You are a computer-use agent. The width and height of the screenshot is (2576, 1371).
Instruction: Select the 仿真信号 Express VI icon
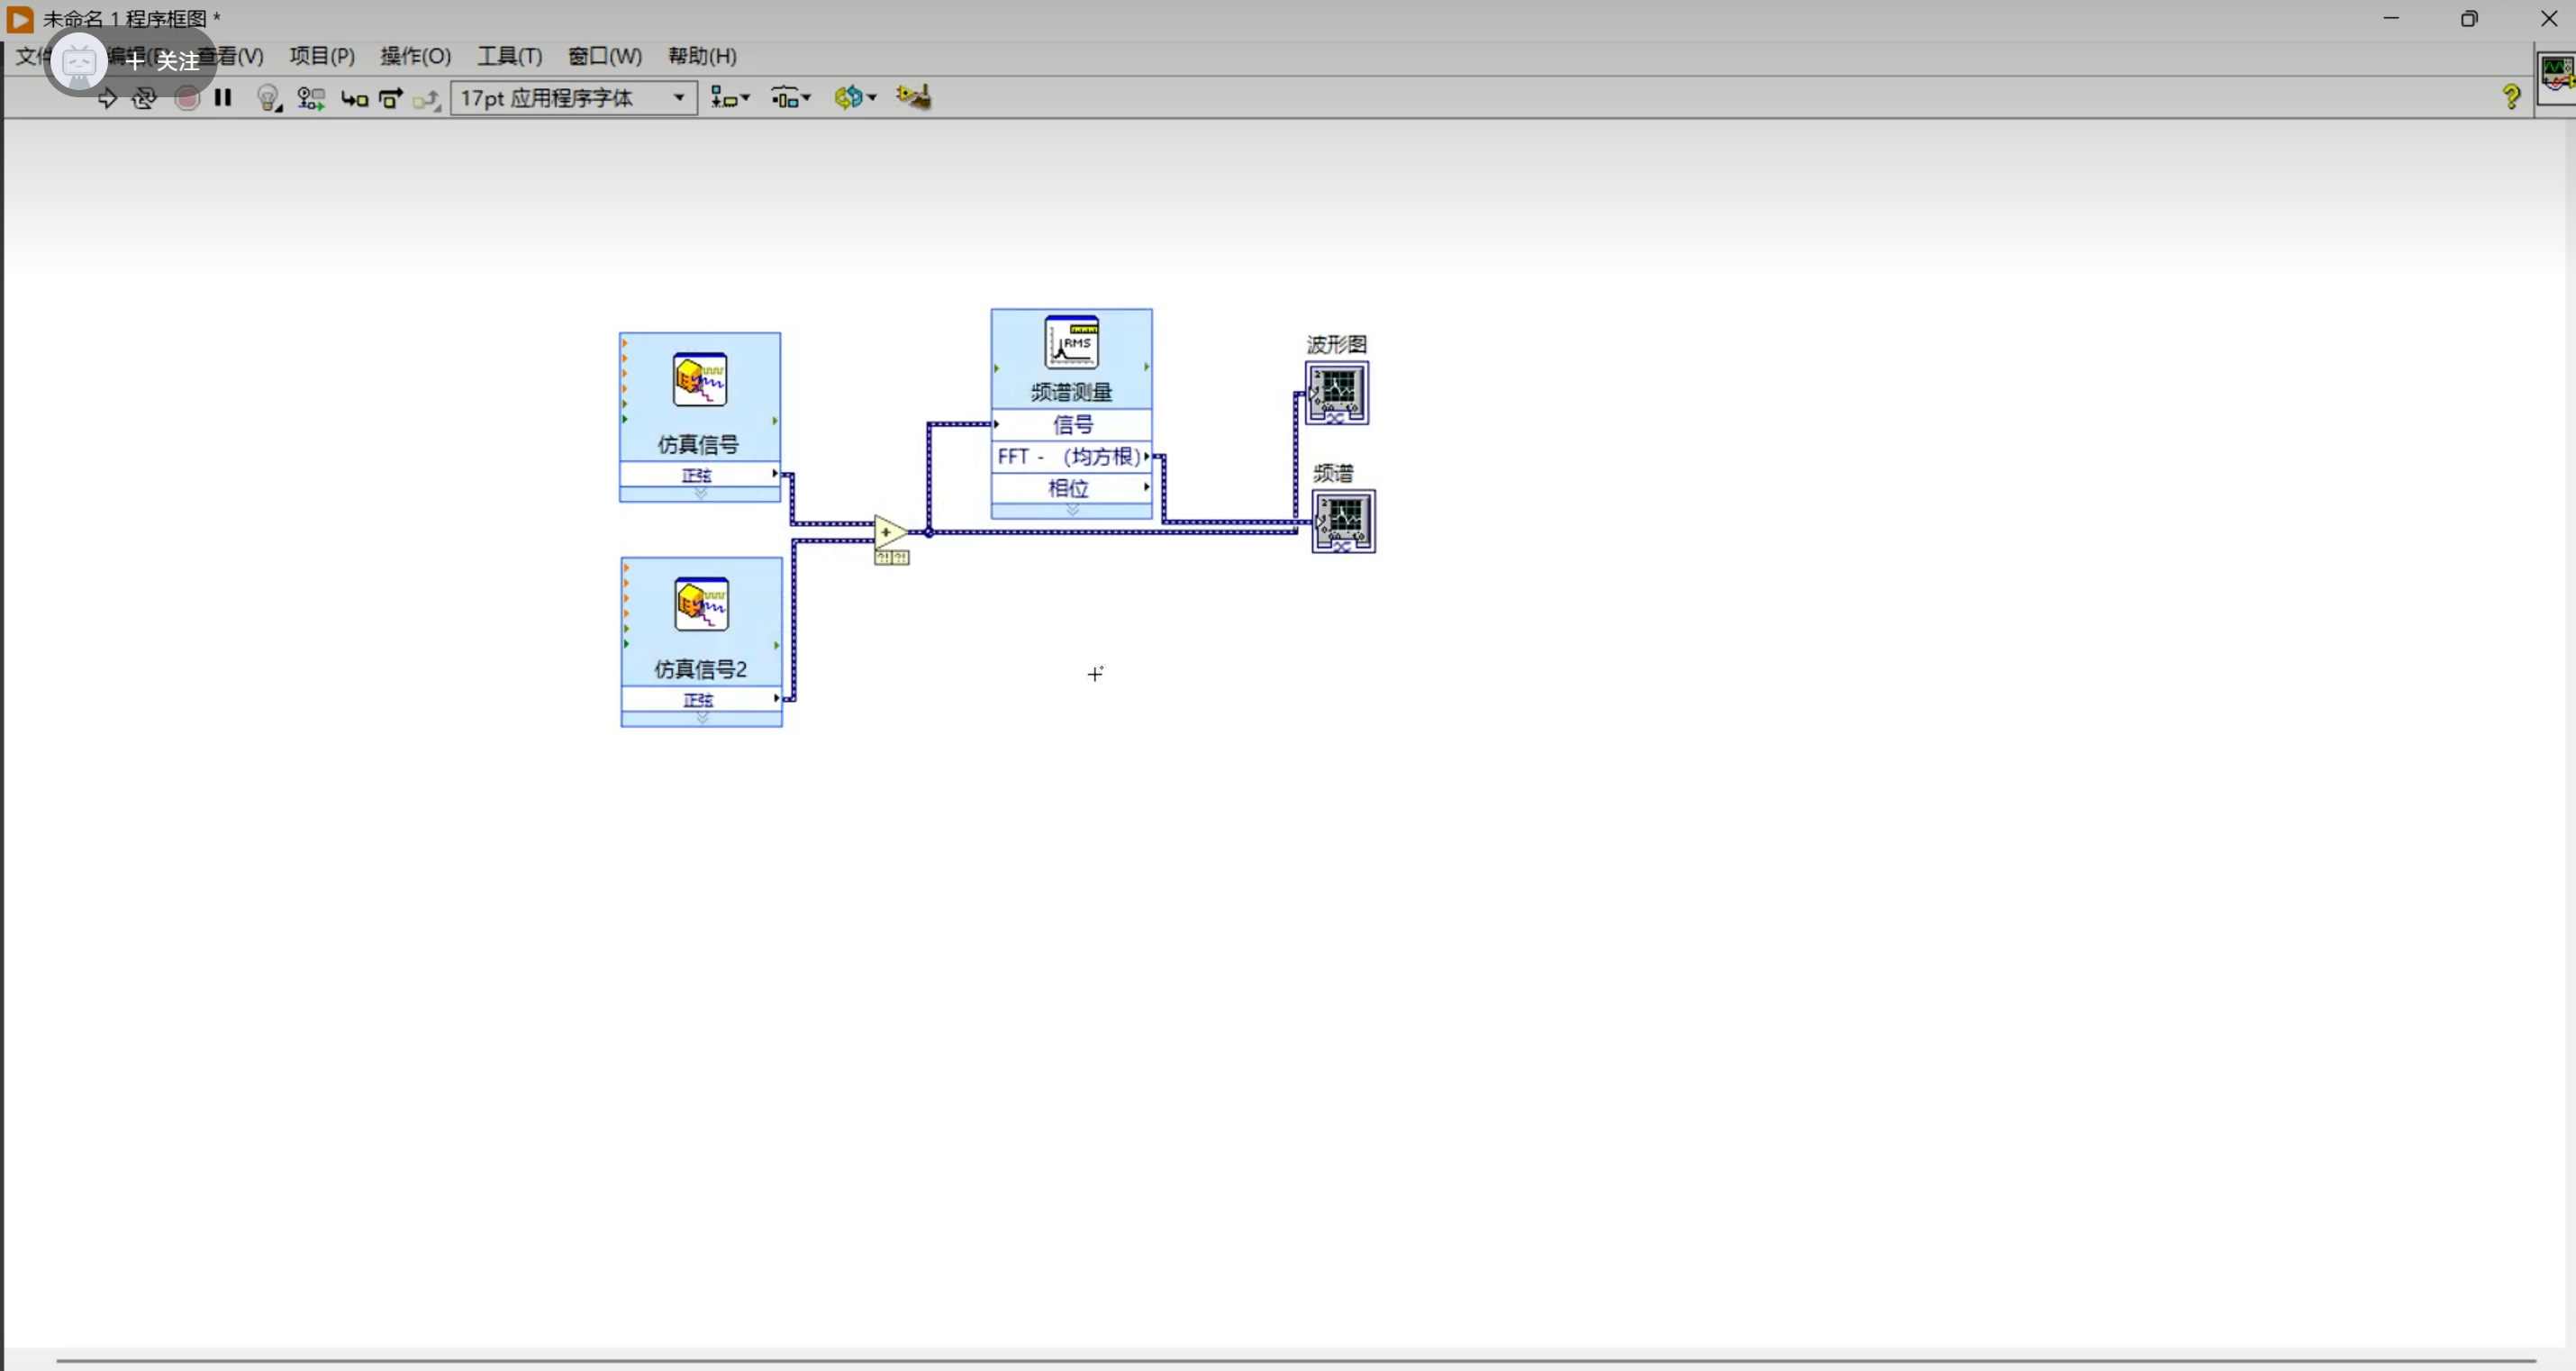click(x=700, y=380)
